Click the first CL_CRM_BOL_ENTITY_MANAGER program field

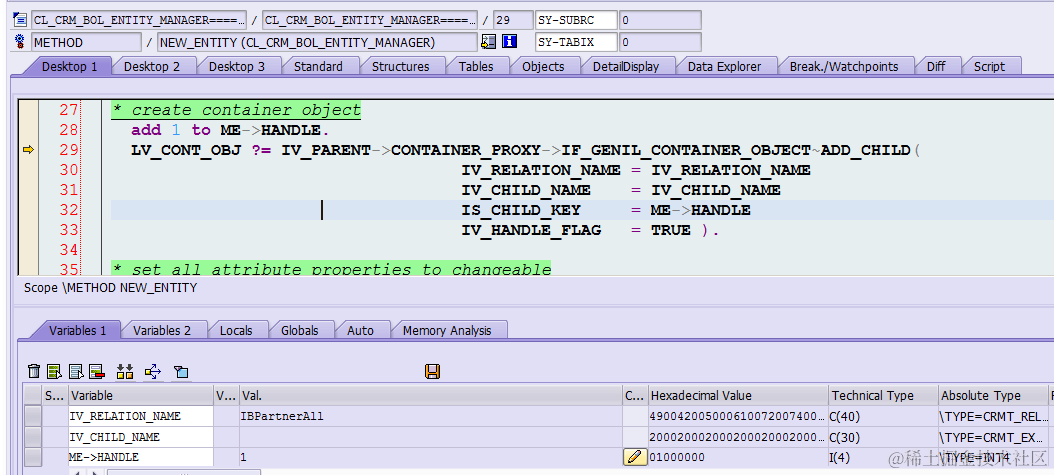tap(139, 20)
